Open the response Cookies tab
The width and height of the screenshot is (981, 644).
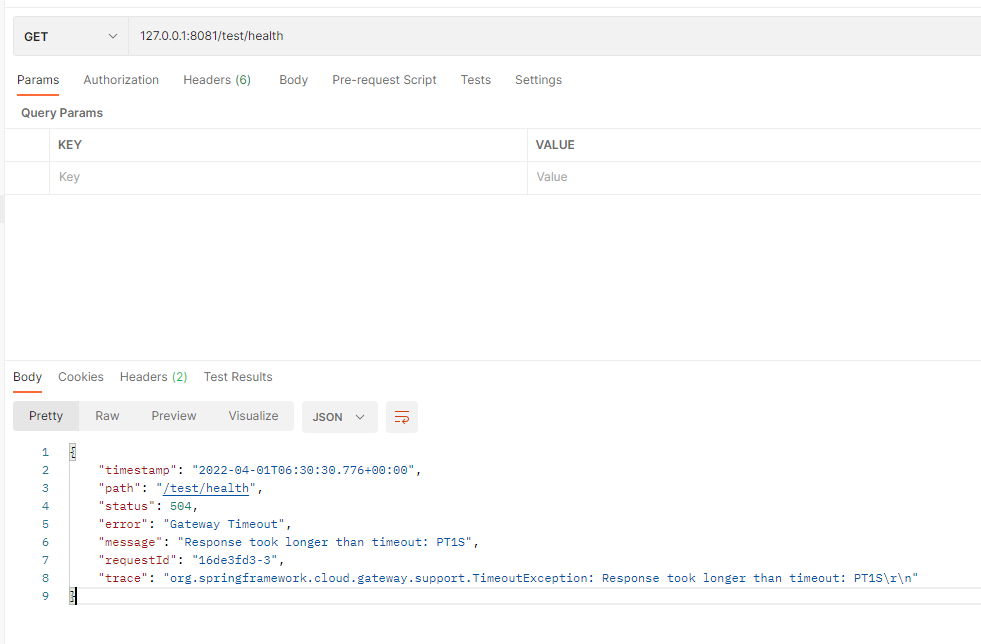(81, 377)
